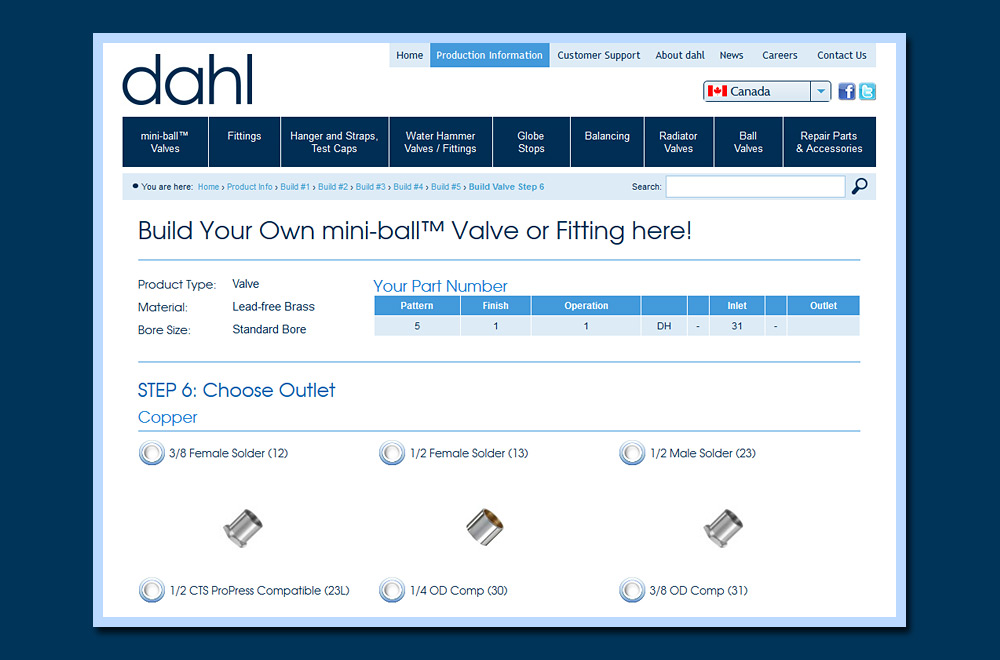Open the Canada country dropdown
Screen dimensions: 1000x660
[767, 91]
